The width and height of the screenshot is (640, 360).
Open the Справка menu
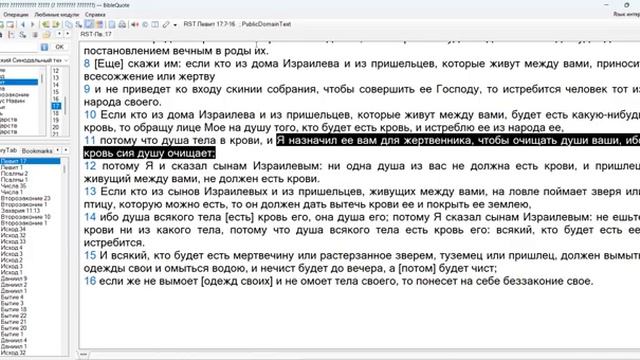[x=95, y=14]
